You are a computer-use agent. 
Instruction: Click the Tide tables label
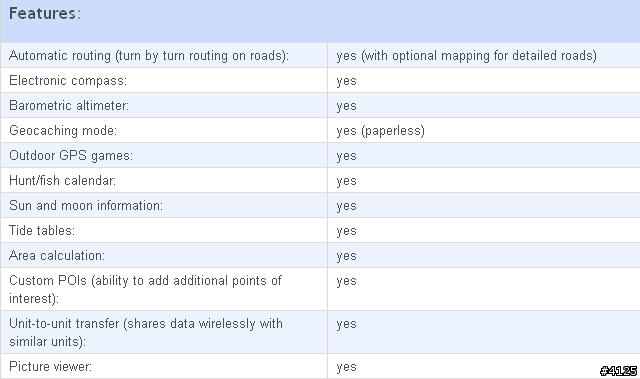42,231
